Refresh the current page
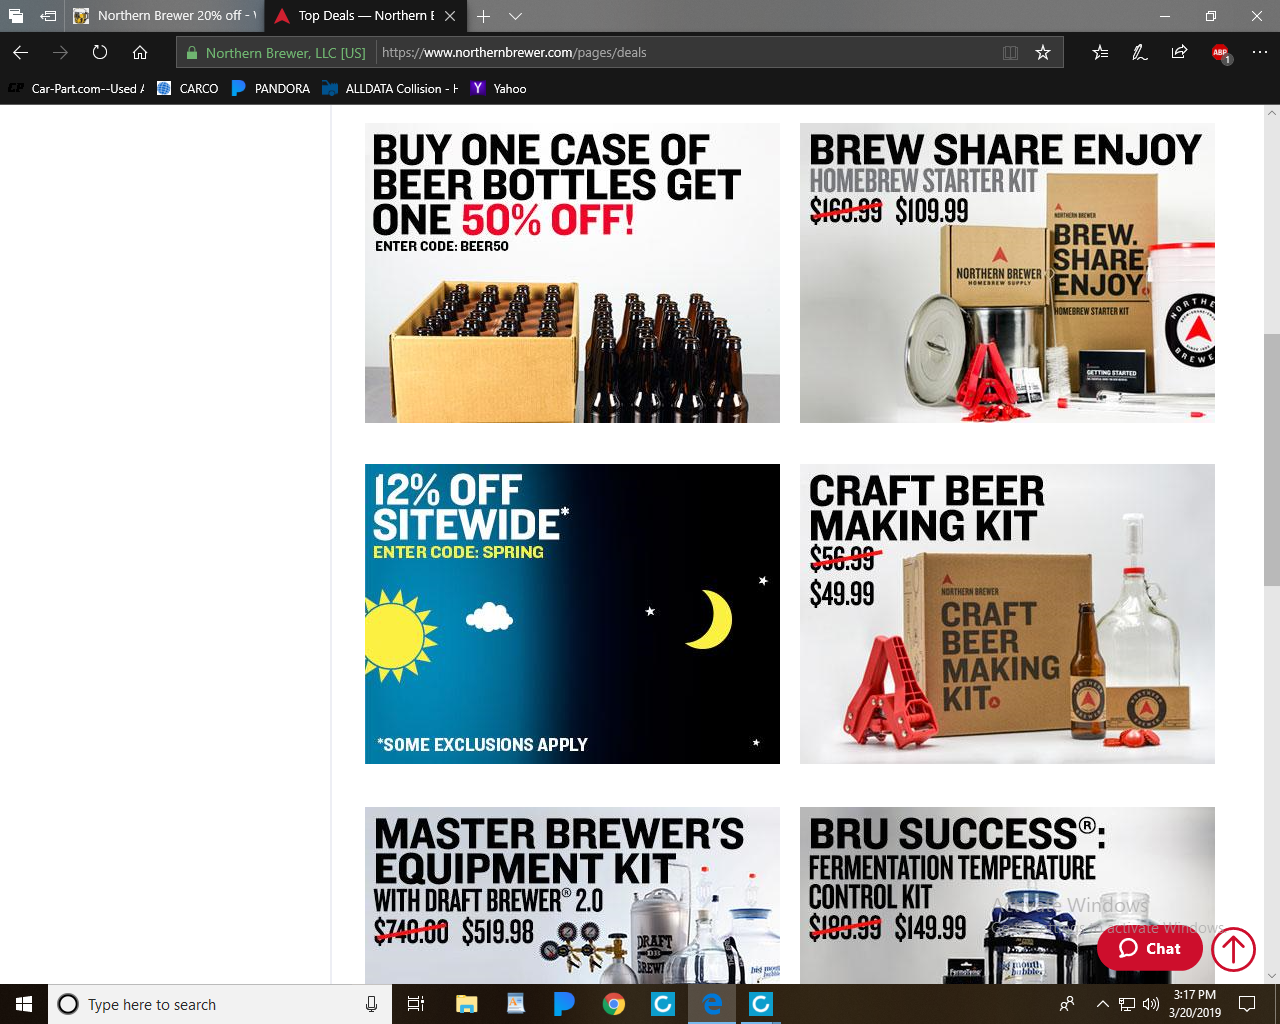 pos(100,53)
